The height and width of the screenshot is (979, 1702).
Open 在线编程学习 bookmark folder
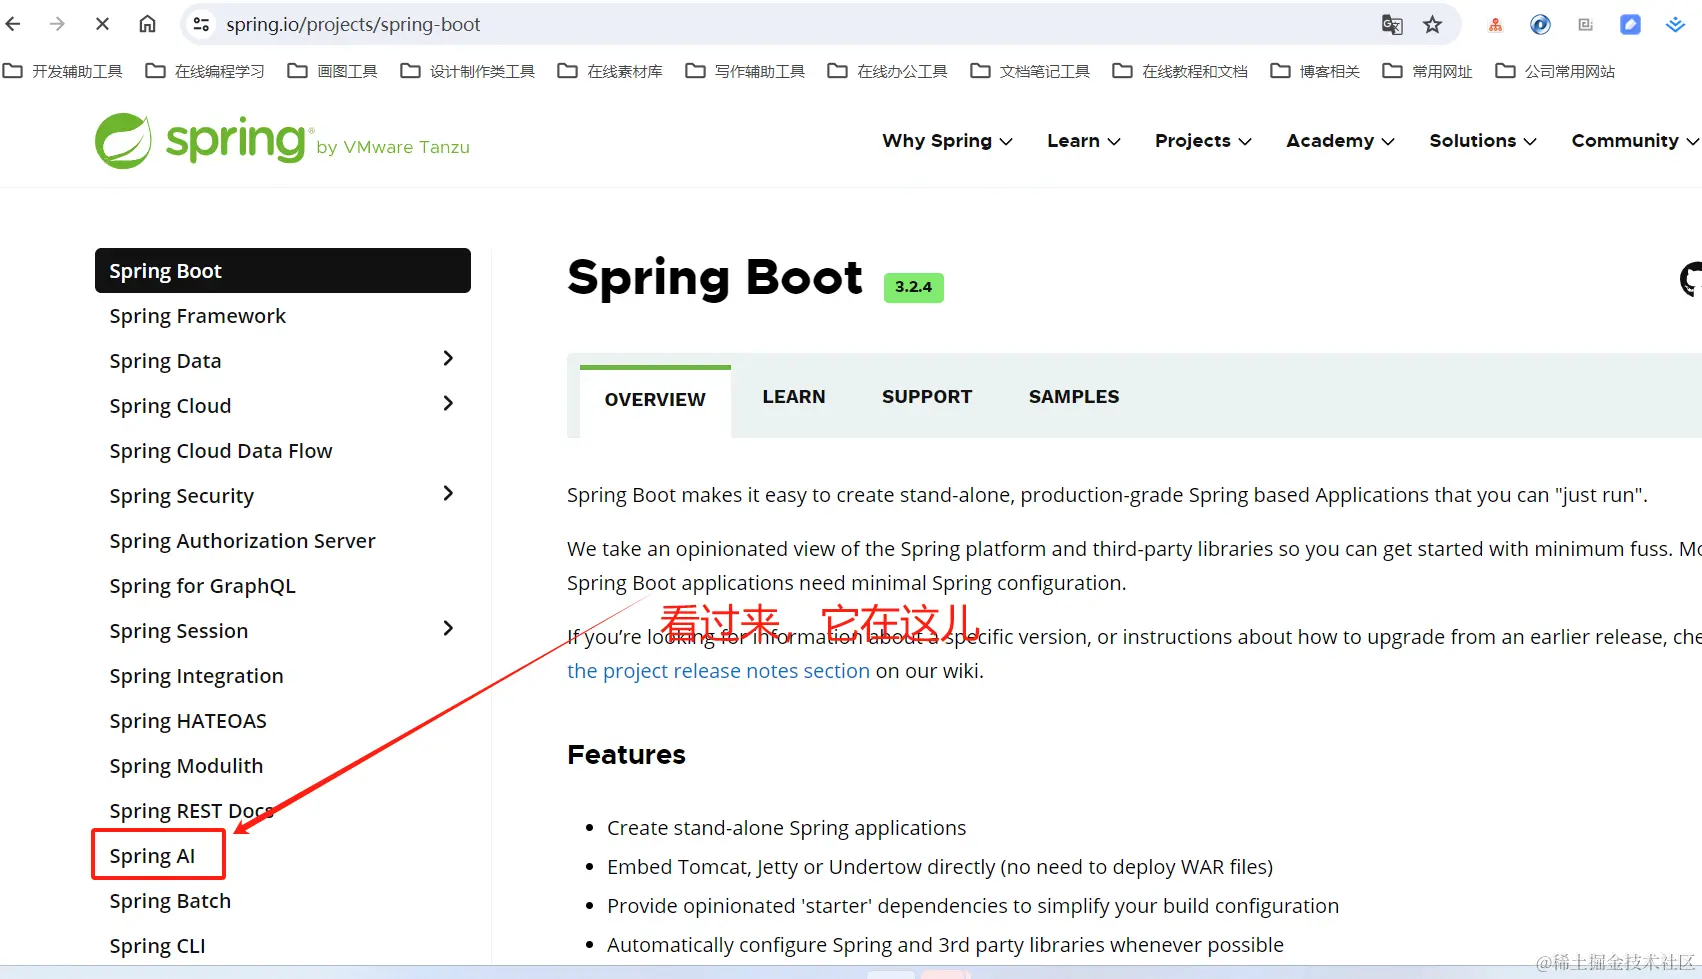205,71
